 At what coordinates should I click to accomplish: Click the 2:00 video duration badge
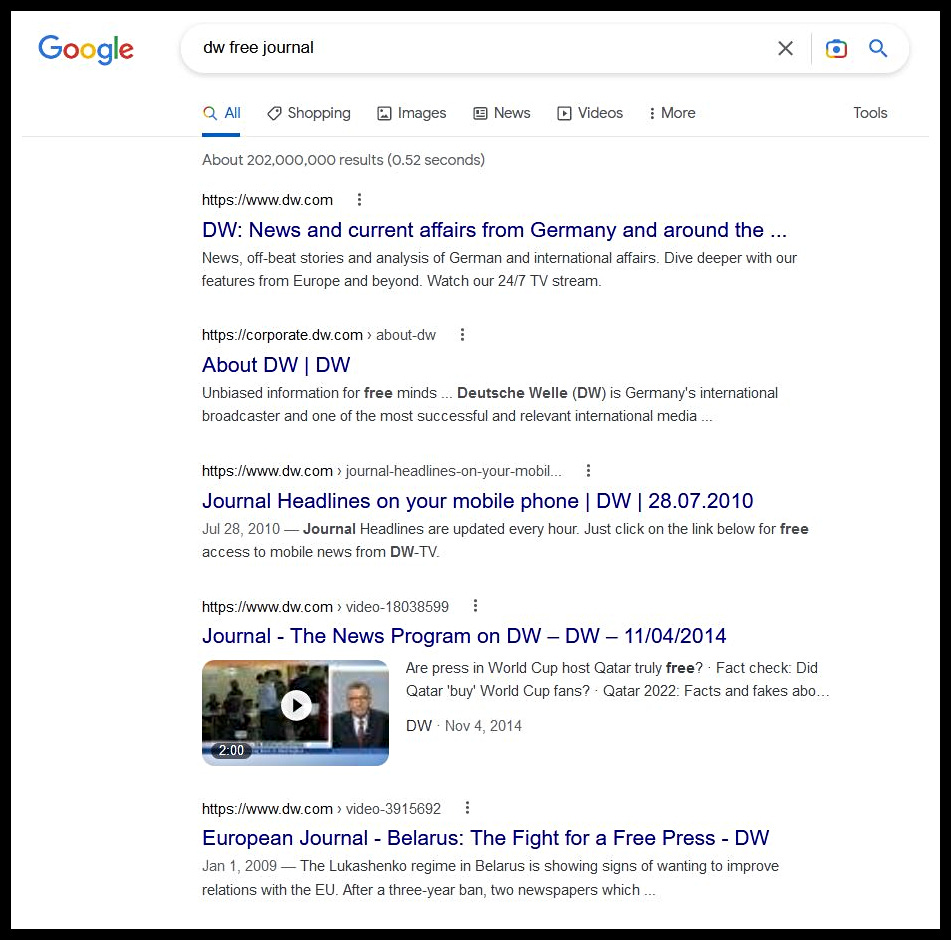(231, 751)
